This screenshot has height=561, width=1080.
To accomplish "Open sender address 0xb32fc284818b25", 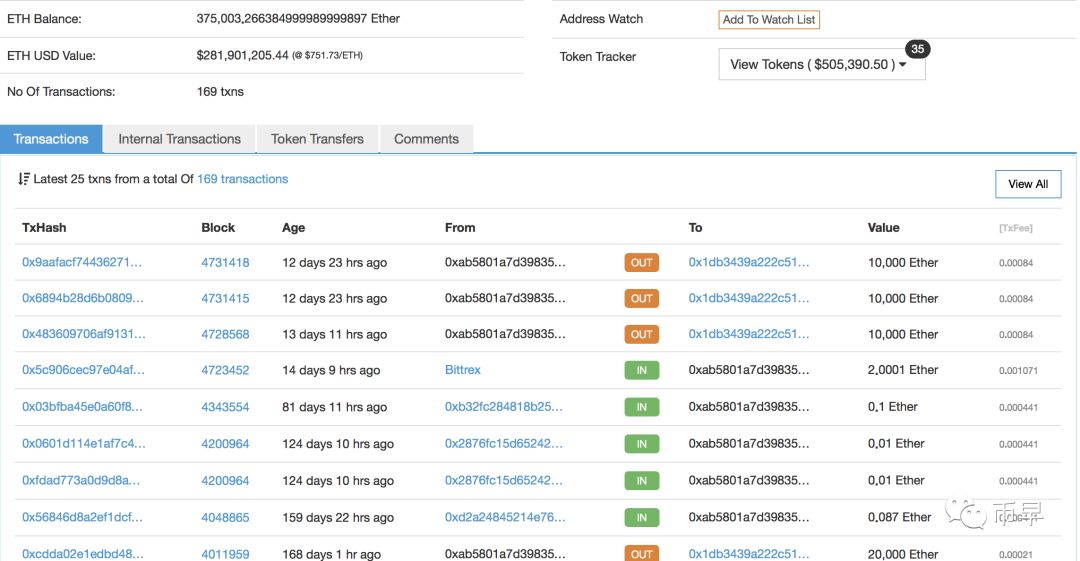I will point(504,407).
